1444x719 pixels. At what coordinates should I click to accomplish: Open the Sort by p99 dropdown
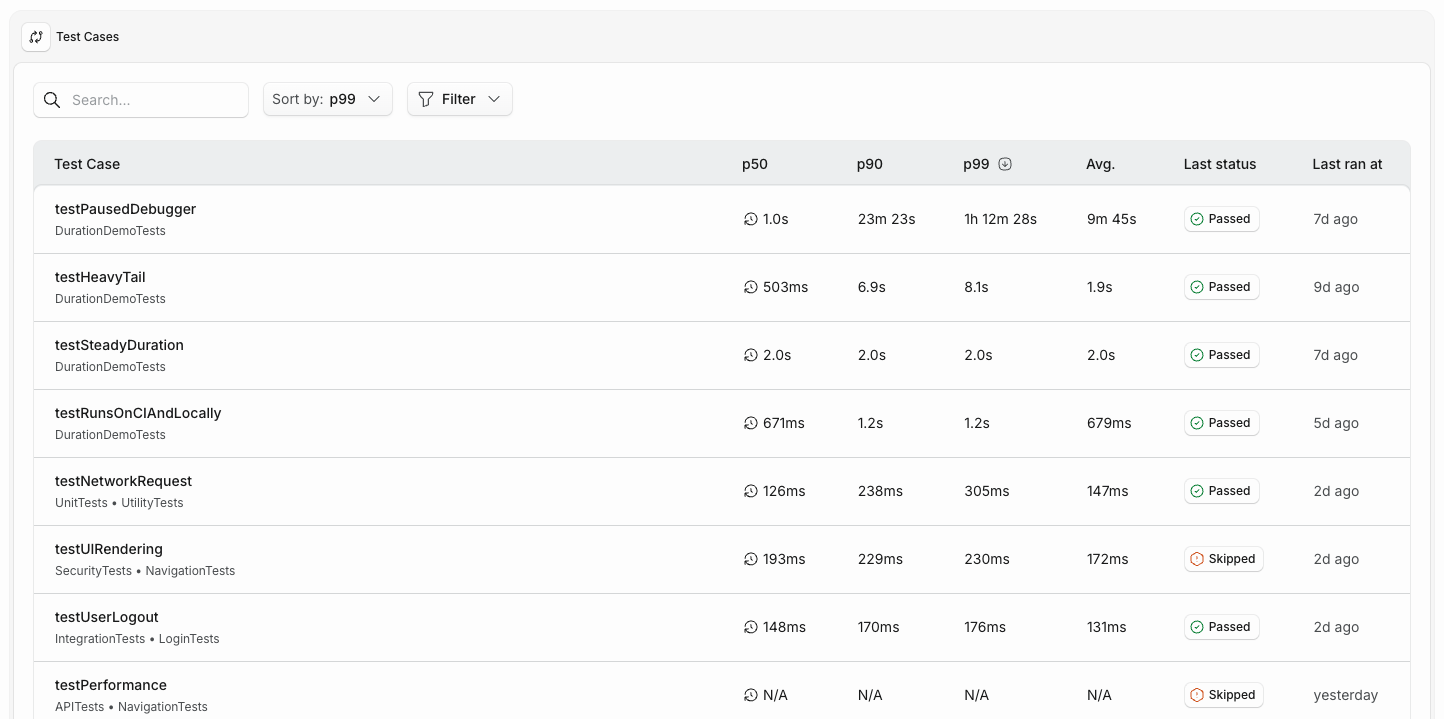pos(328,99)
